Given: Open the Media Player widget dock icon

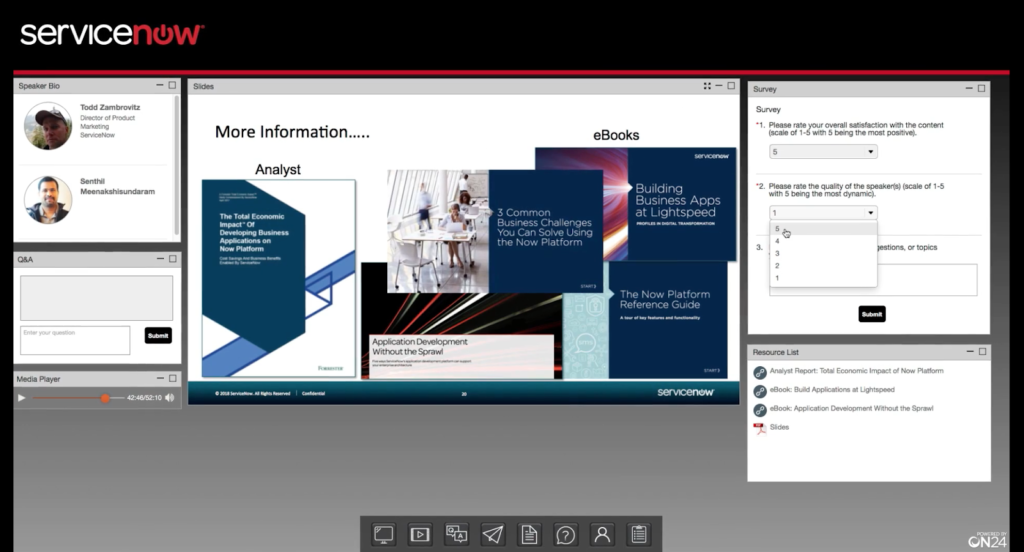Looking at the screenshot, I should click(420, 534).
